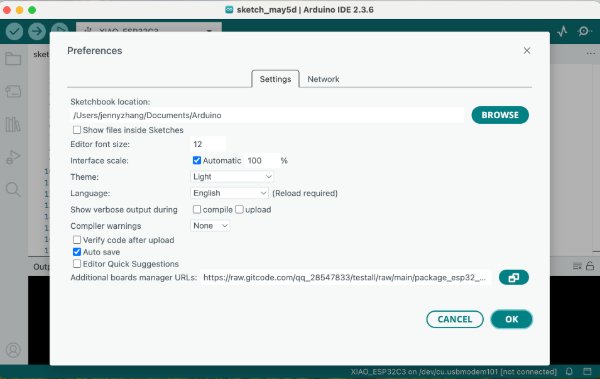
Task: Click the BROWSE button
Action: 500,115
